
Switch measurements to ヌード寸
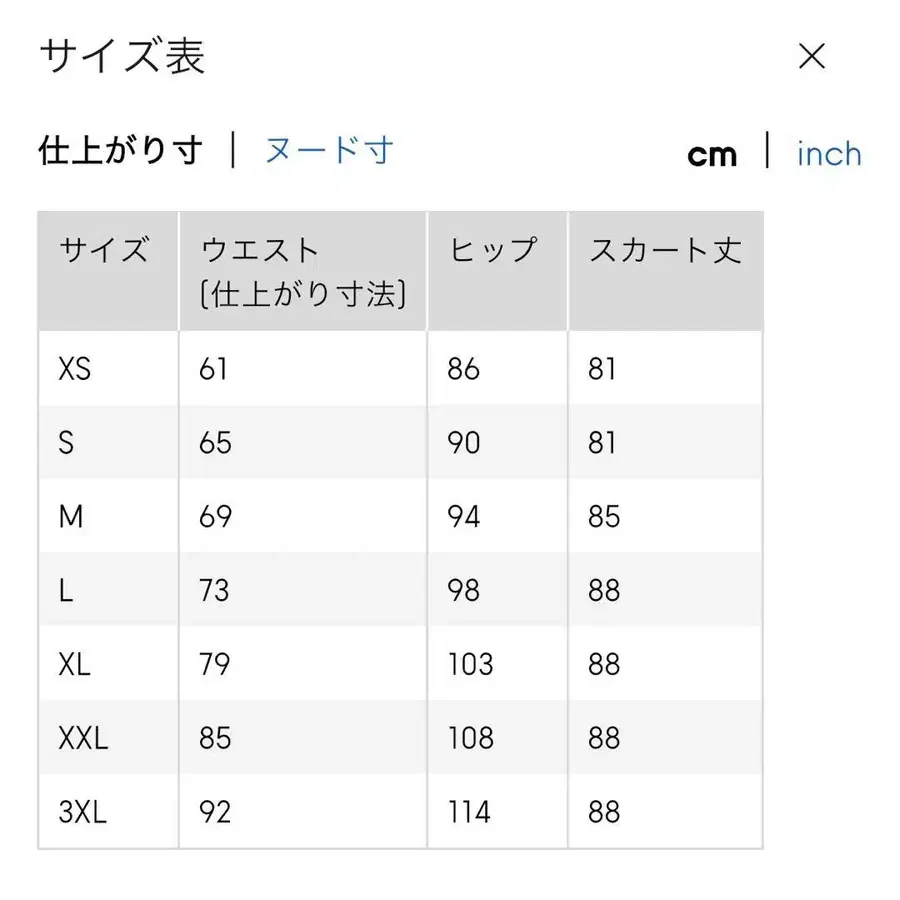point(328,149)
